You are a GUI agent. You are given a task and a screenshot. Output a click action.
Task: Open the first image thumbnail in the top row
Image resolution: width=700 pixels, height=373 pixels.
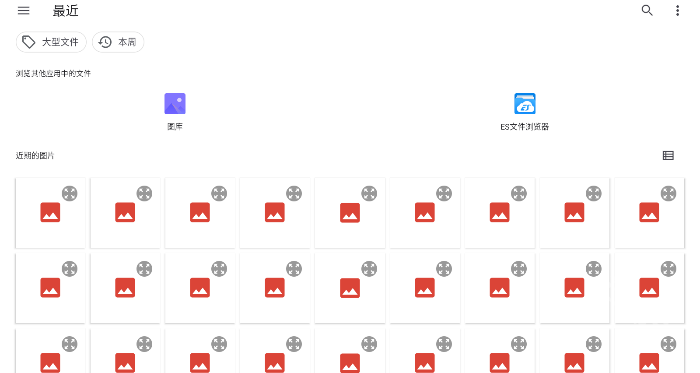[50, 213]
